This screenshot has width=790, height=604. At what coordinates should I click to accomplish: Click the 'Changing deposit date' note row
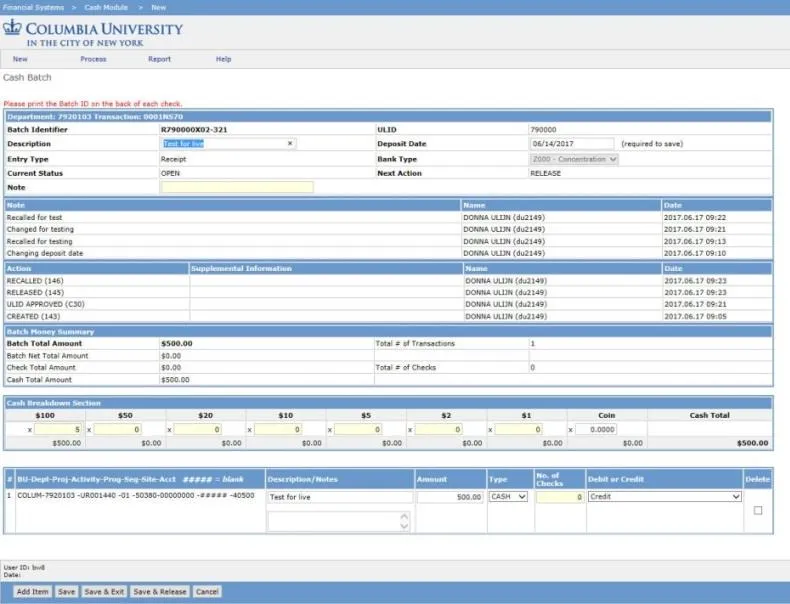pos(388,253)
